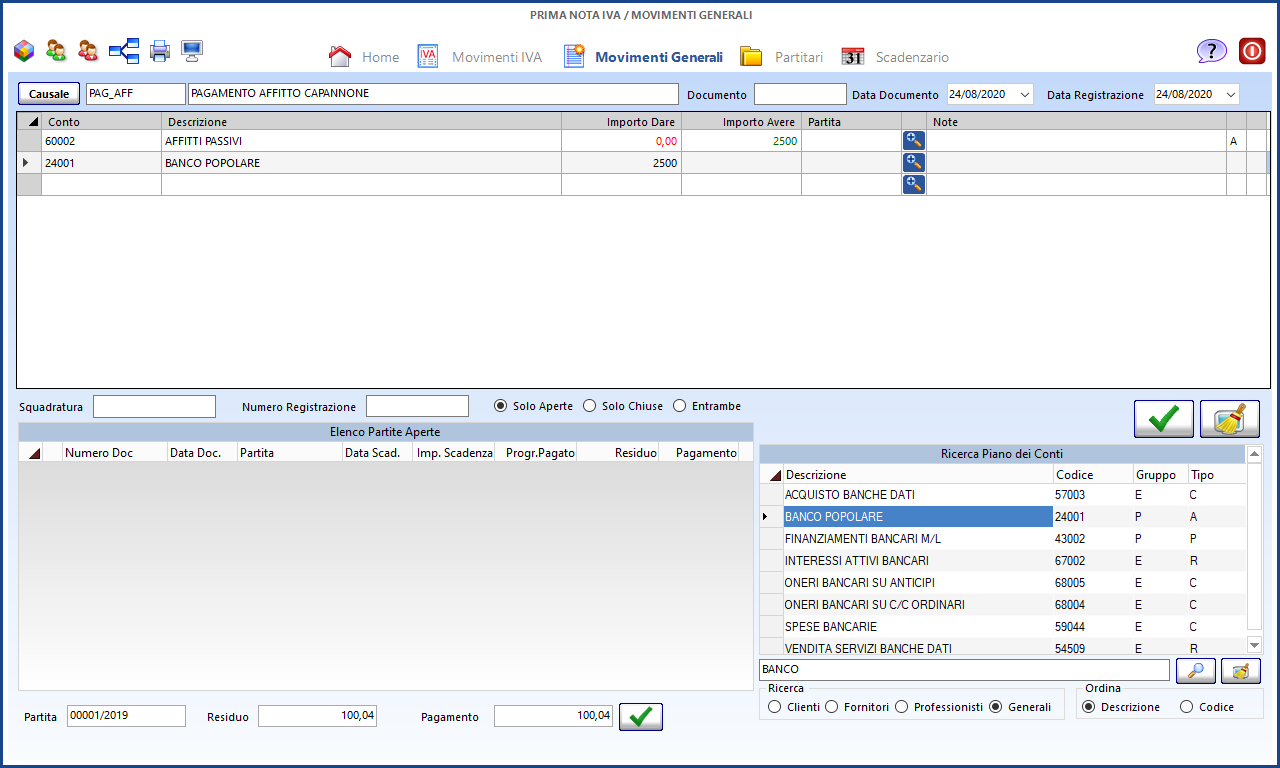Screen dimensions: 1280x768
Task: Open the help question mark icon
Action: point(1211,51)
